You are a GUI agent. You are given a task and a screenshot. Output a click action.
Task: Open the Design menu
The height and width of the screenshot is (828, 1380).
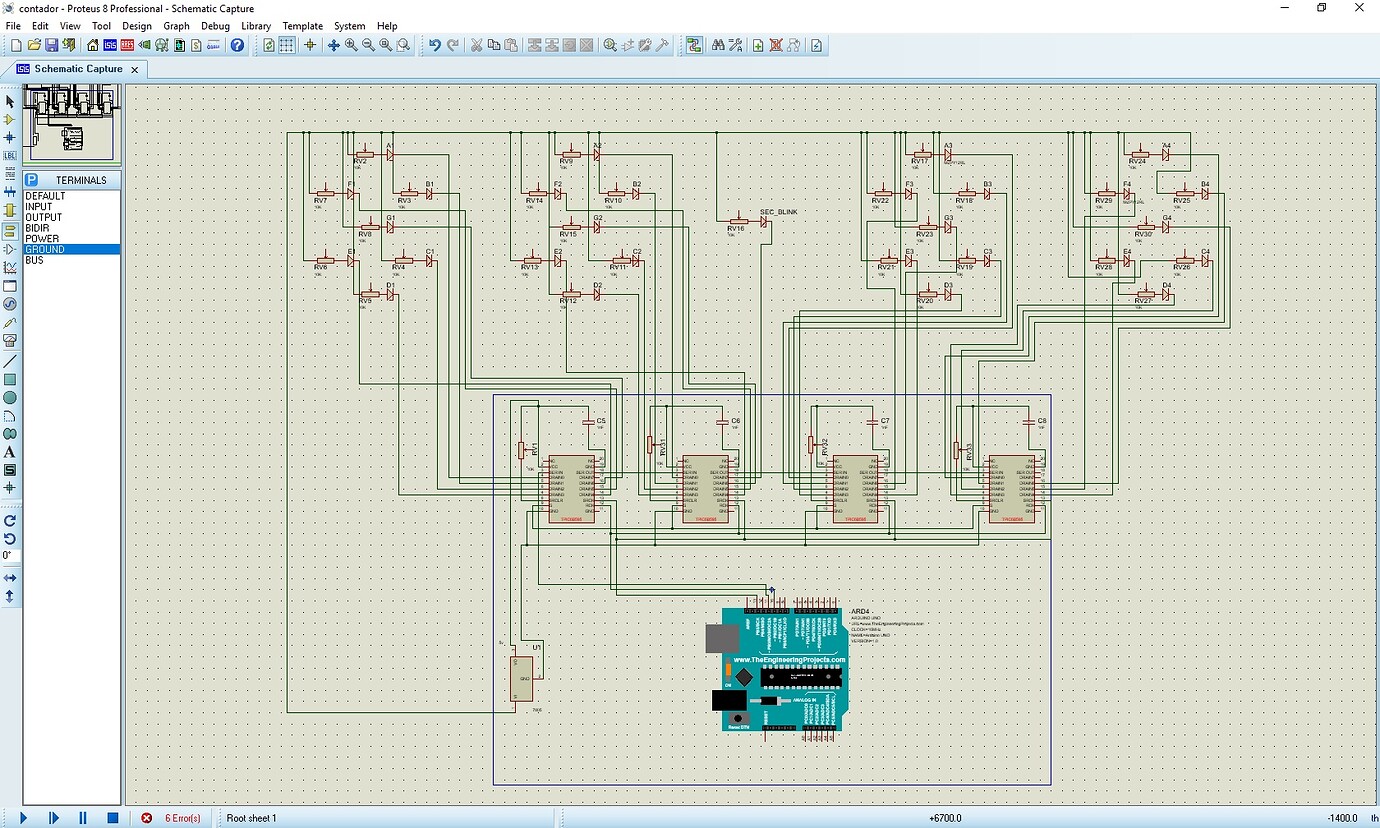pyautogui.click(x=137, y=25)
